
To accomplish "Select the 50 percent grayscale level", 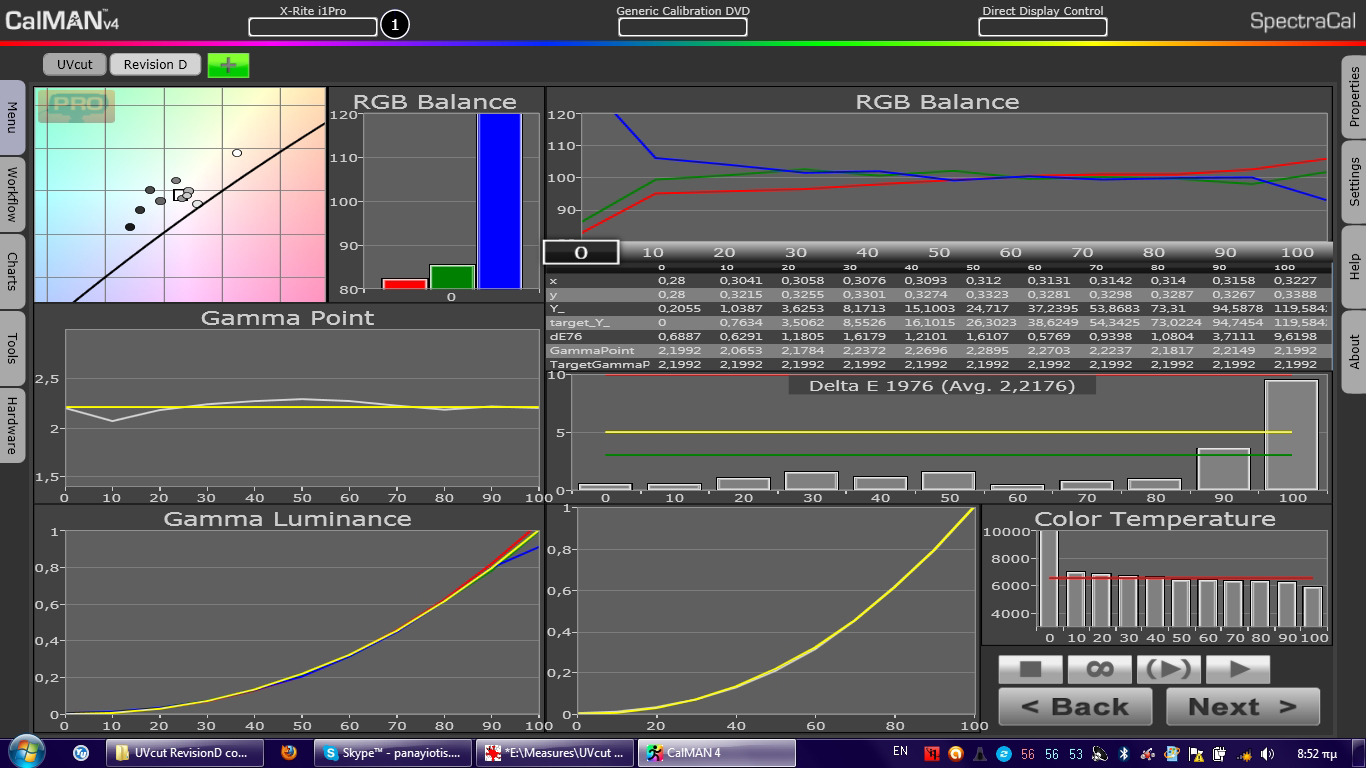I will click(x=939, y=253).
